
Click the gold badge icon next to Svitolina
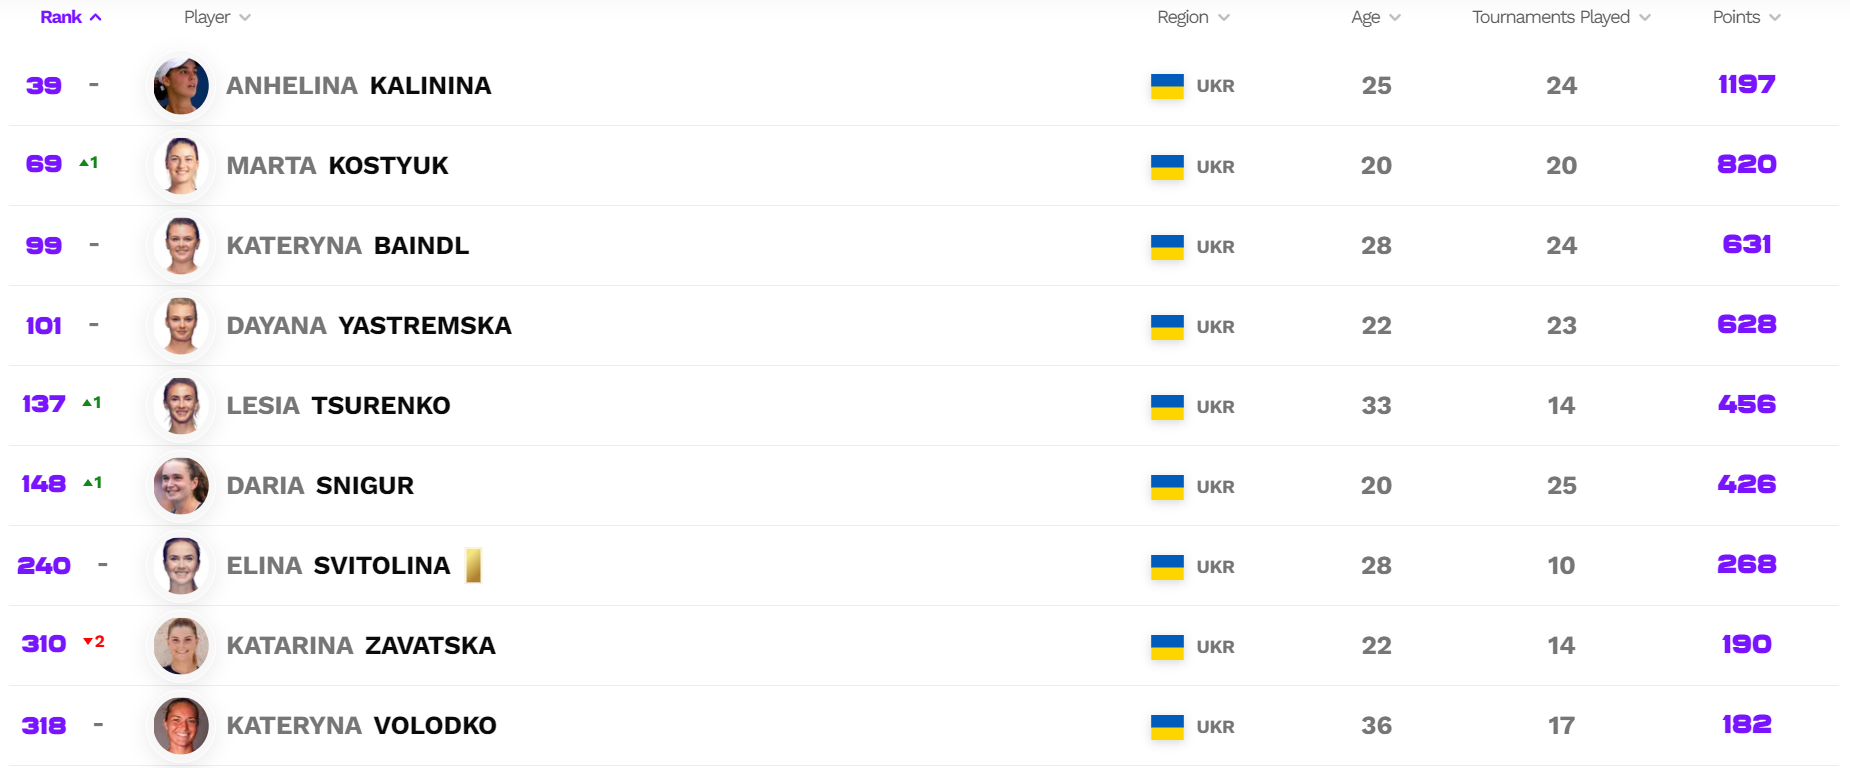point(474,566)
